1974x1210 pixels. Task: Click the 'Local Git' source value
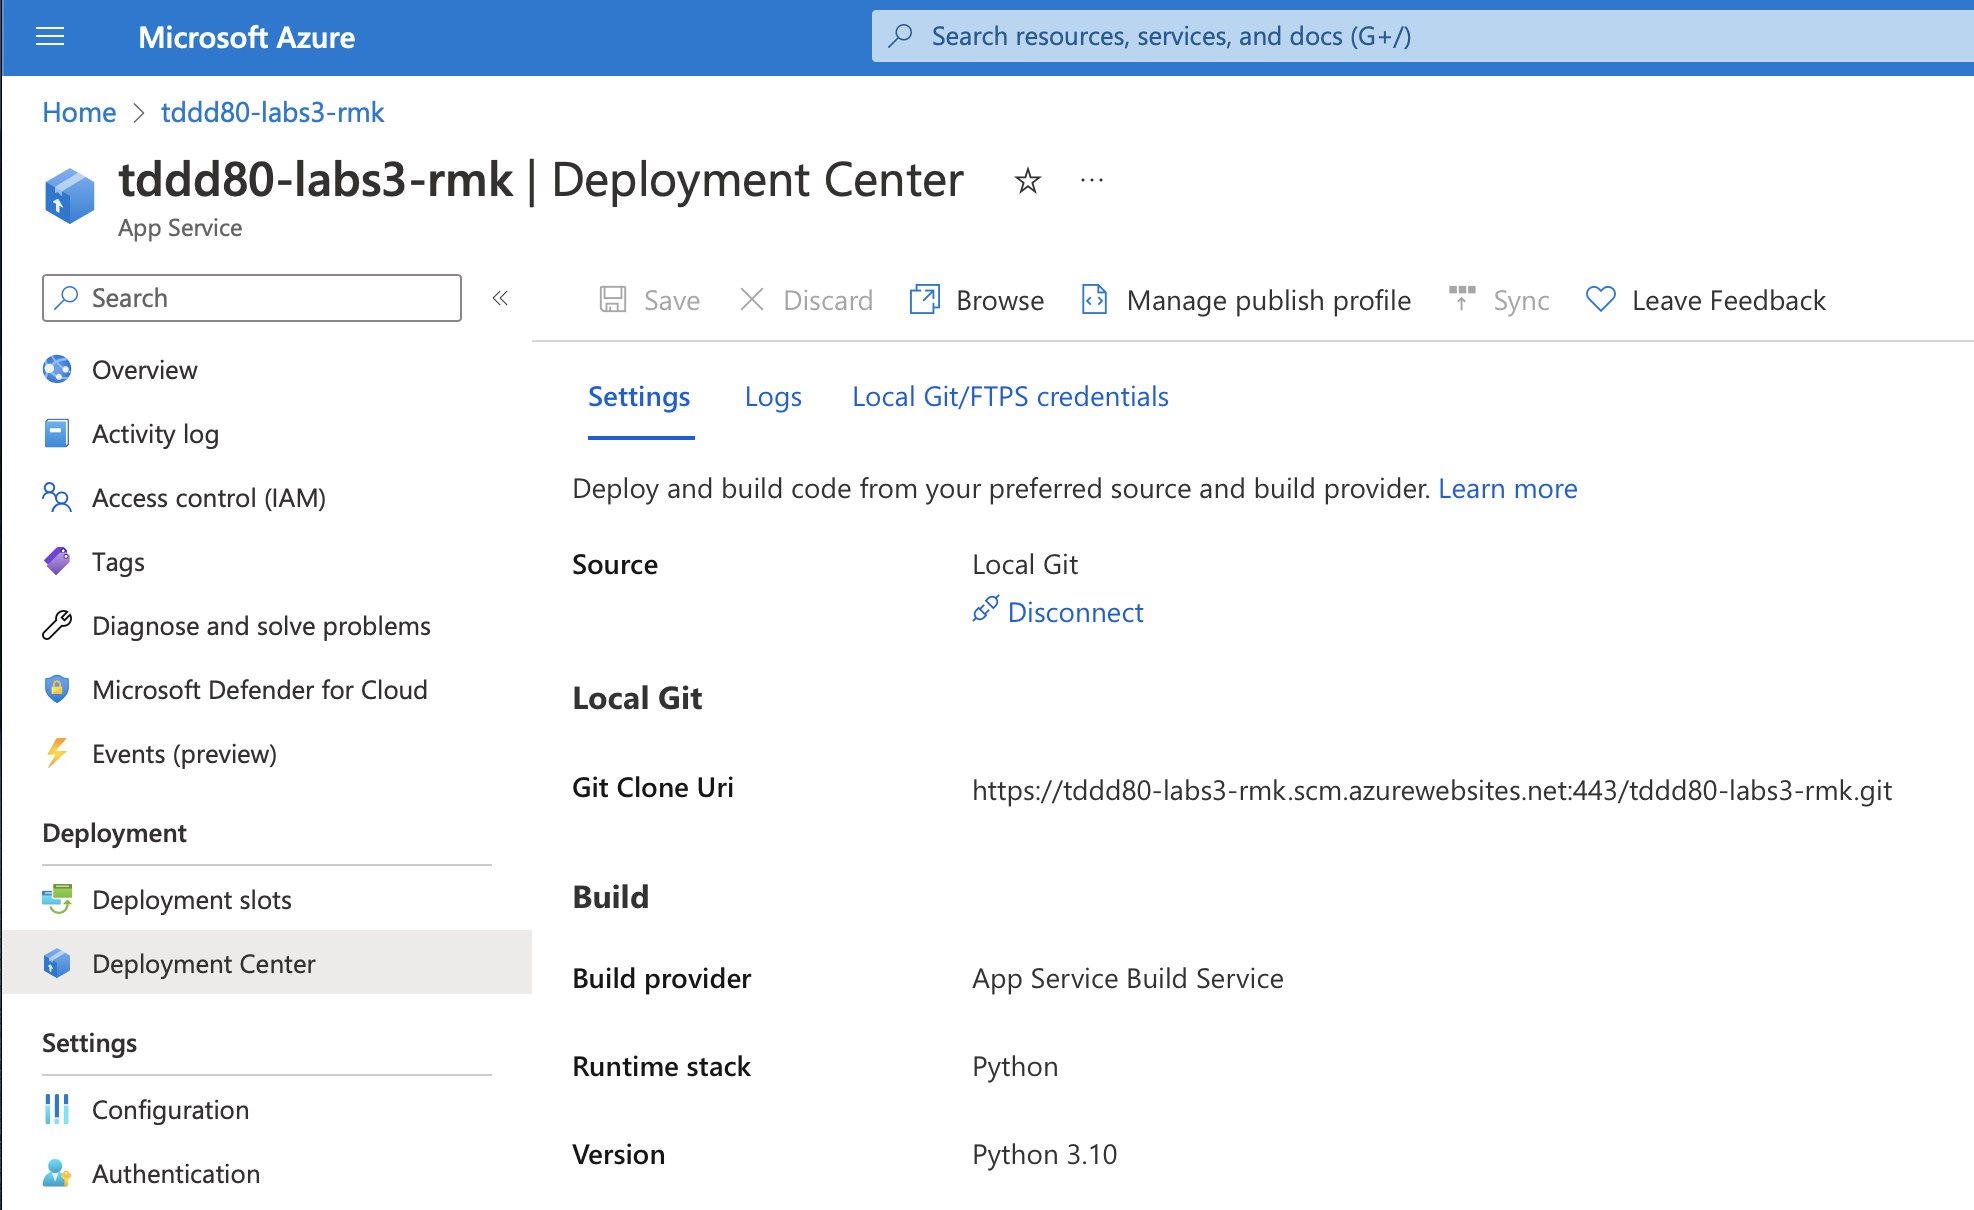click(1025, 565)
